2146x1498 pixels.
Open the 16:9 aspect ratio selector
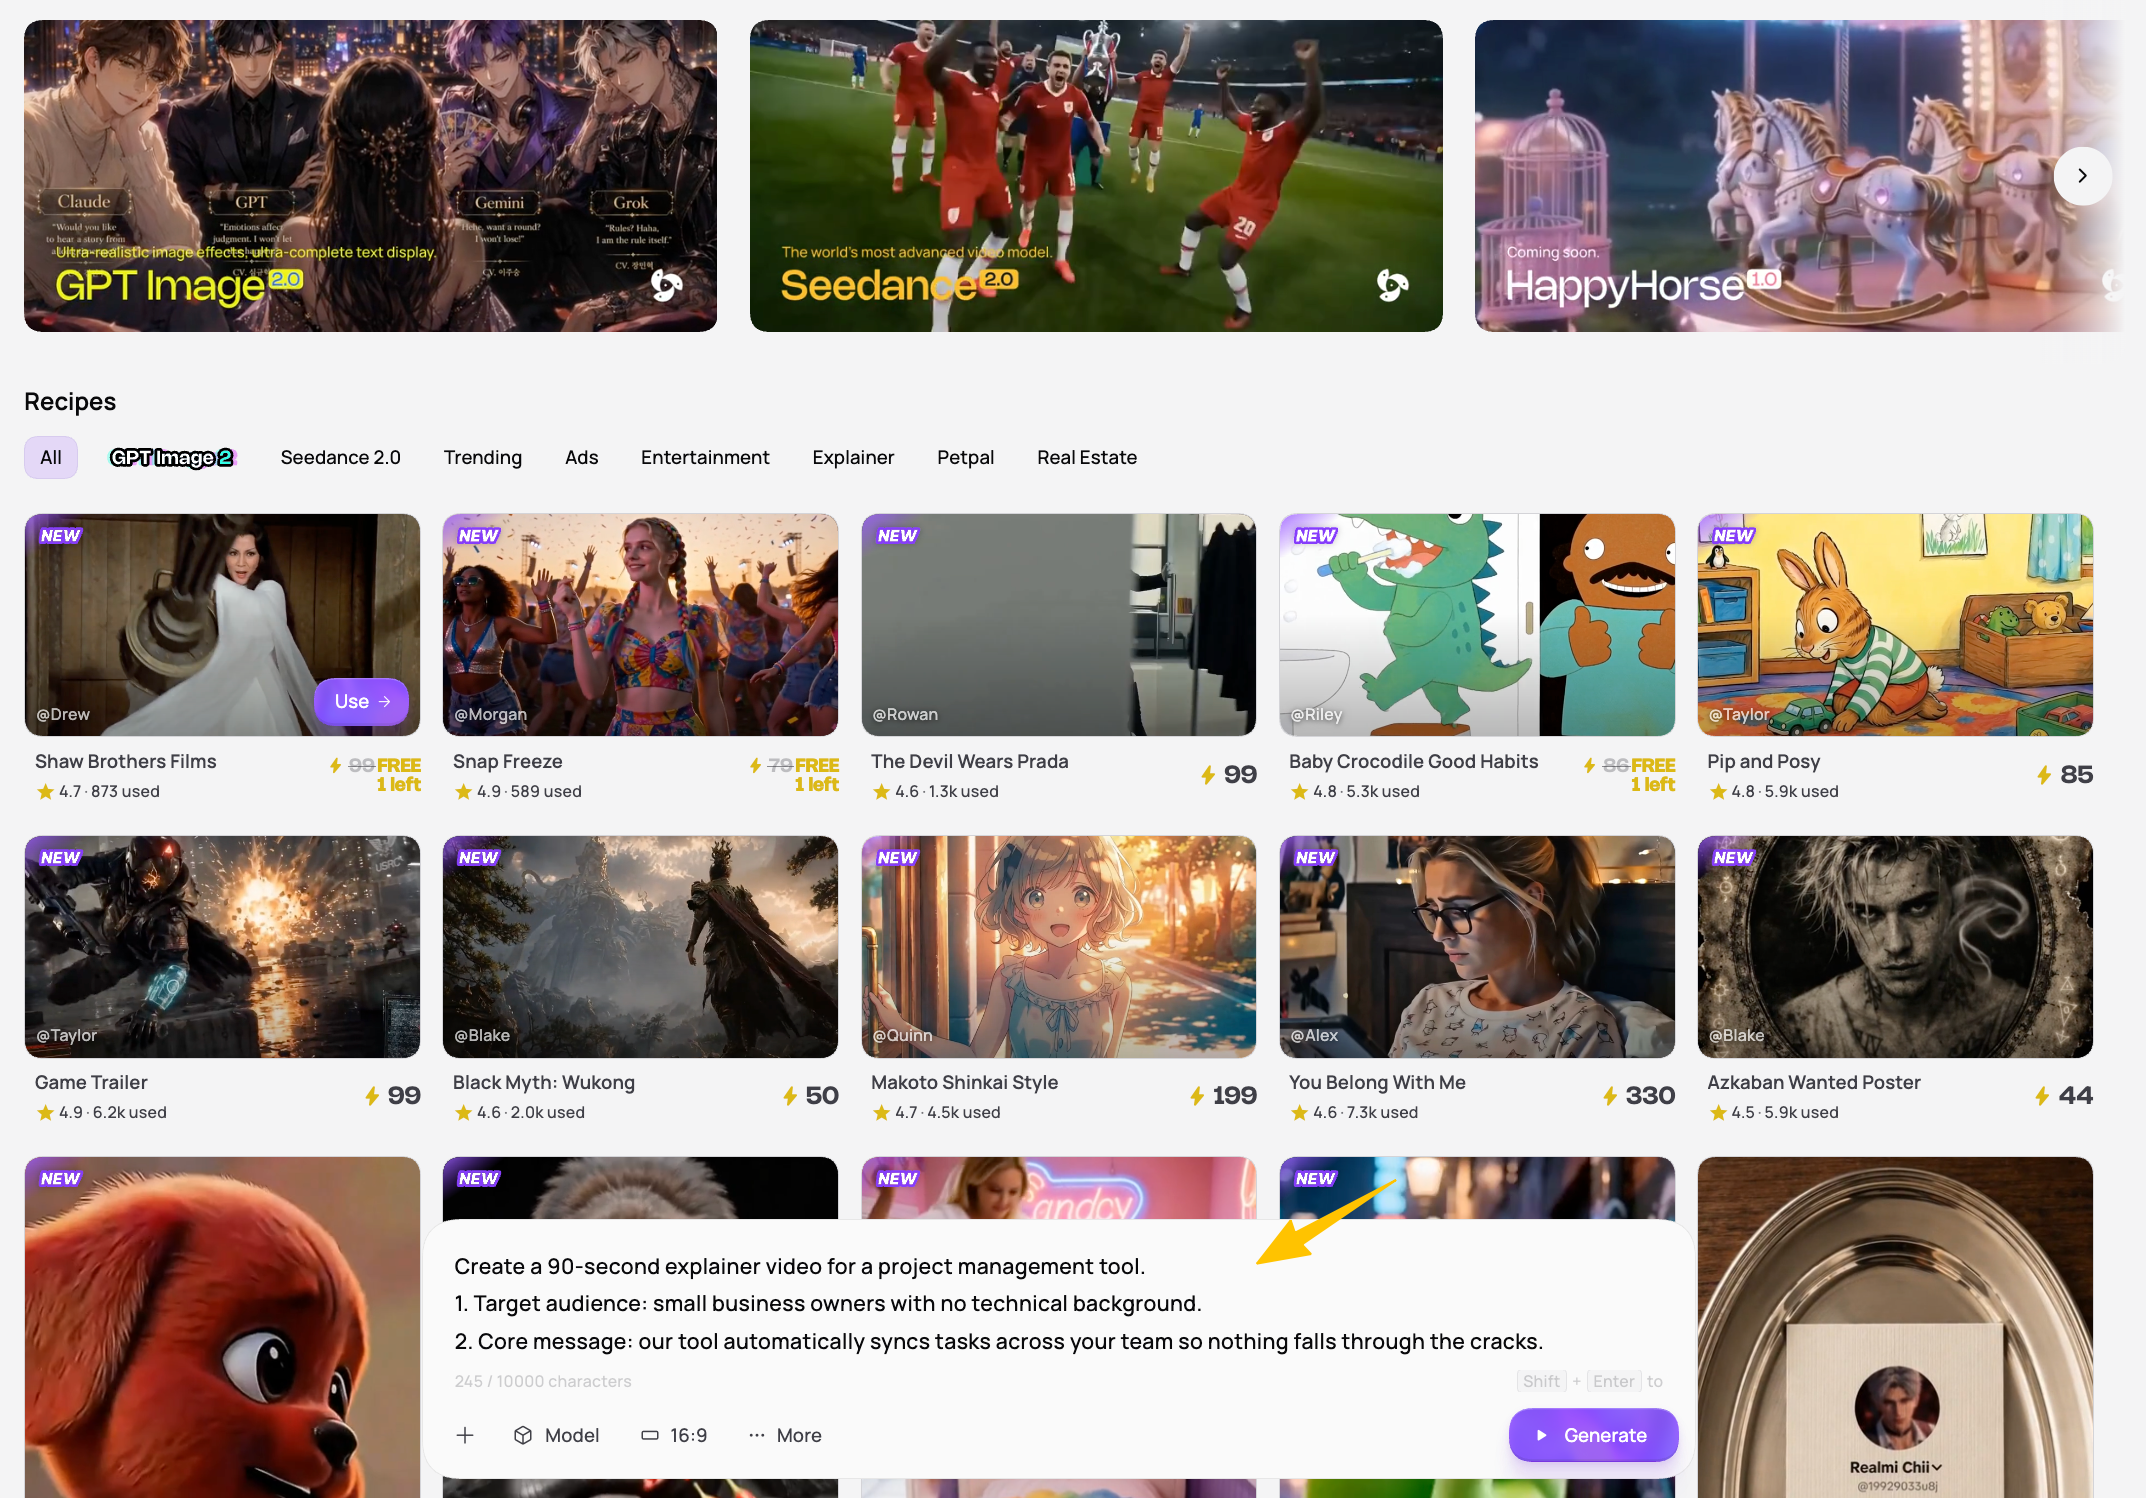tap(674, 1435)
